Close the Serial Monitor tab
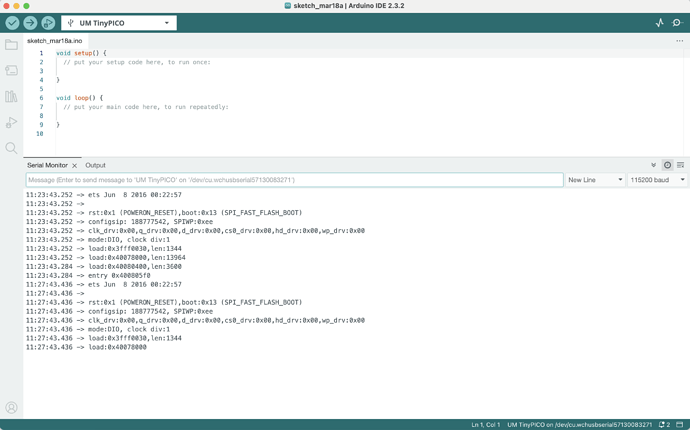The height and width of the screenshot is (430, 690). 74,165
